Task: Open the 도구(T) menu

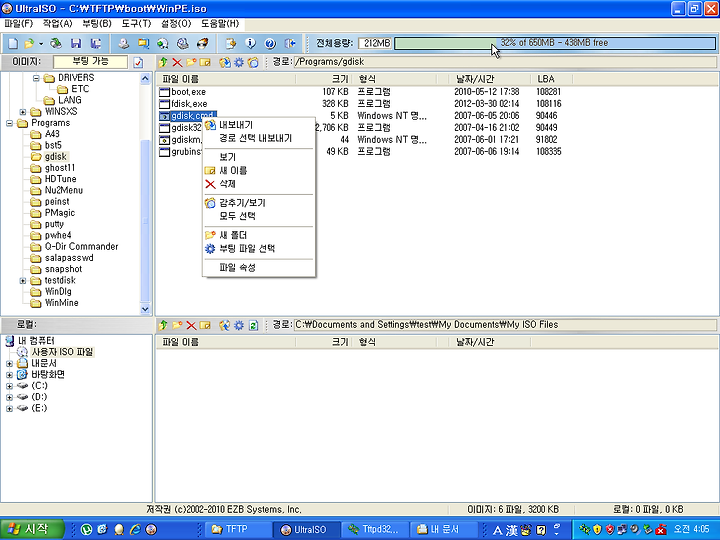Action: pos(136,23)
